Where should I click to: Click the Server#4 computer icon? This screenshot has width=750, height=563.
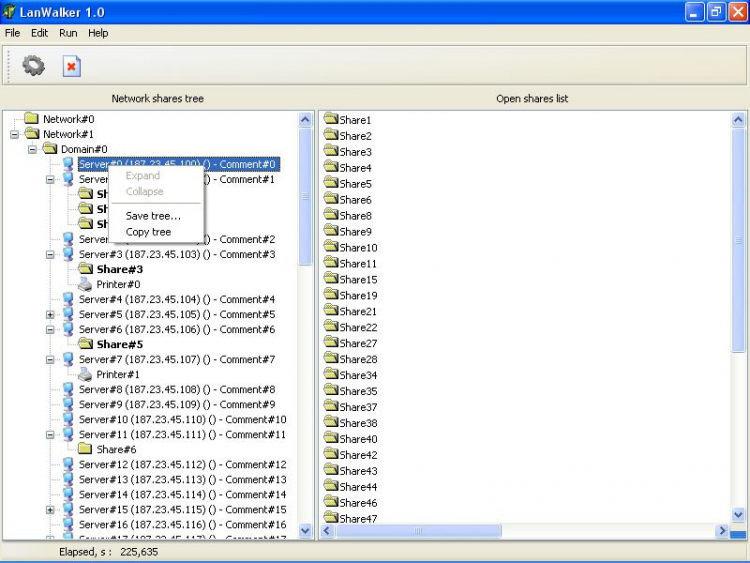68,299
